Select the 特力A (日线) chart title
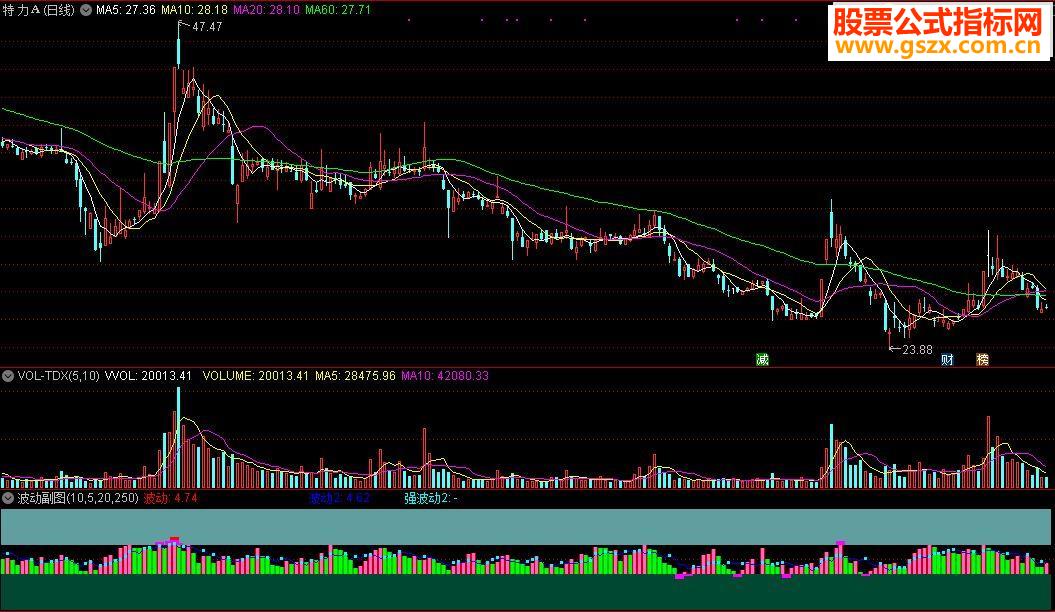 (38, 10)
